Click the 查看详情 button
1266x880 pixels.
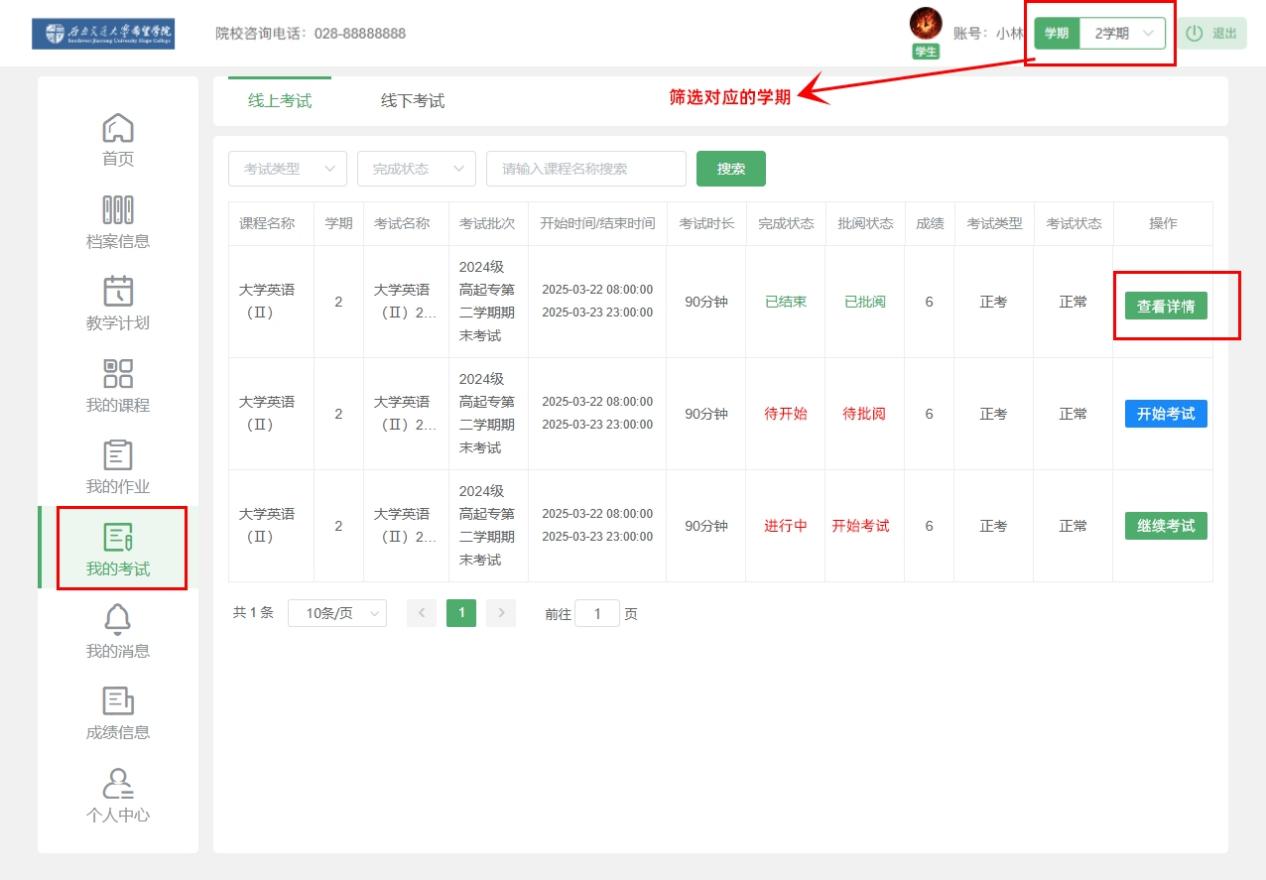[x=1166, y=306]
